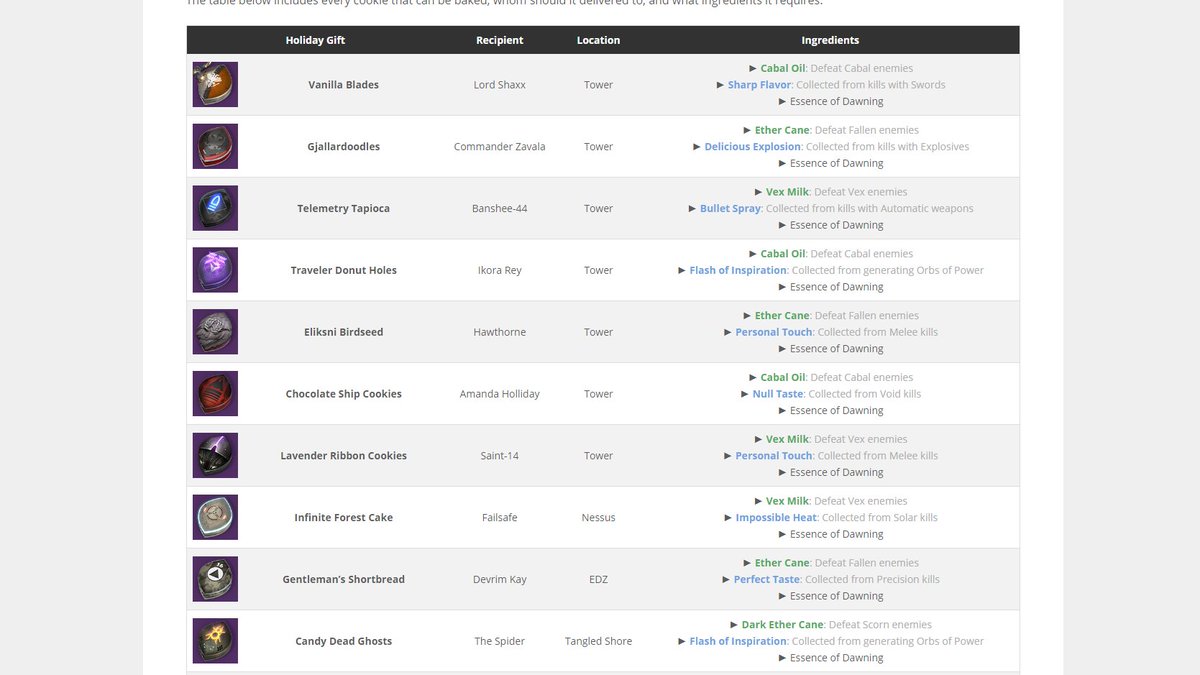The image size is (1200, 675).
Task: Click the Traveler Donut Holes icon
Action: pyautogui.click(x=215, y=270)
